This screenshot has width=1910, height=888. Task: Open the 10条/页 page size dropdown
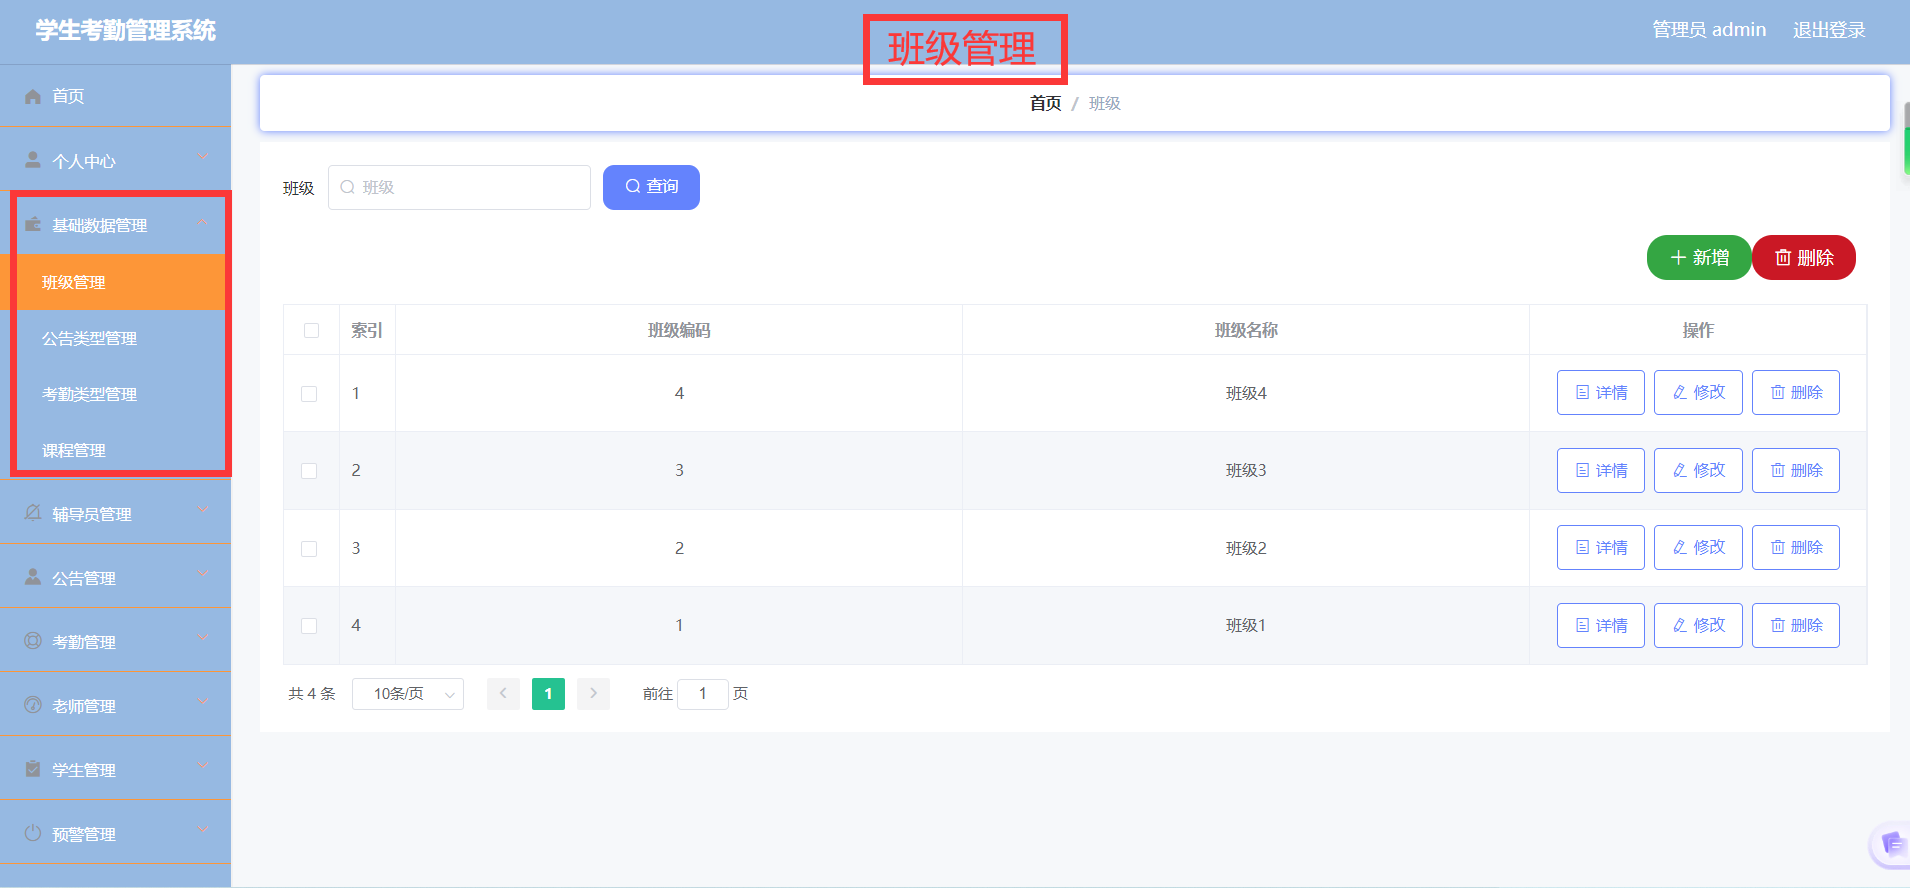[408, 694]
